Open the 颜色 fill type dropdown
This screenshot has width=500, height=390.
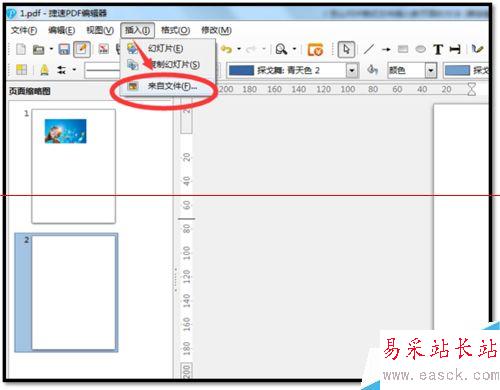point(431,70)
